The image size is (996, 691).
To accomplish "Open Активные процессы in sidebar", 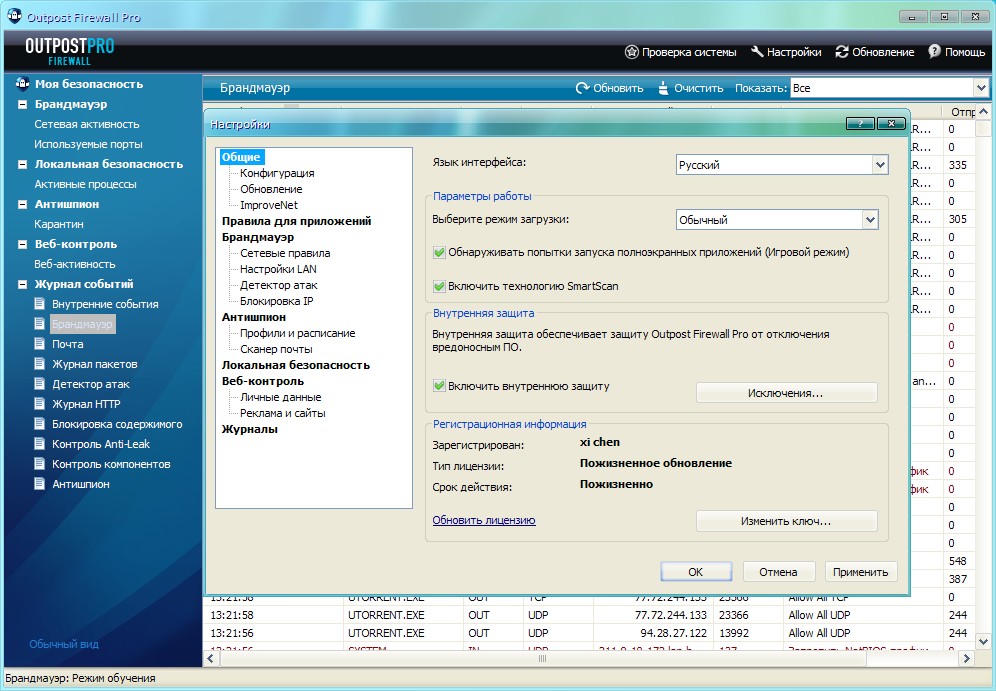I will click(85, 184).
